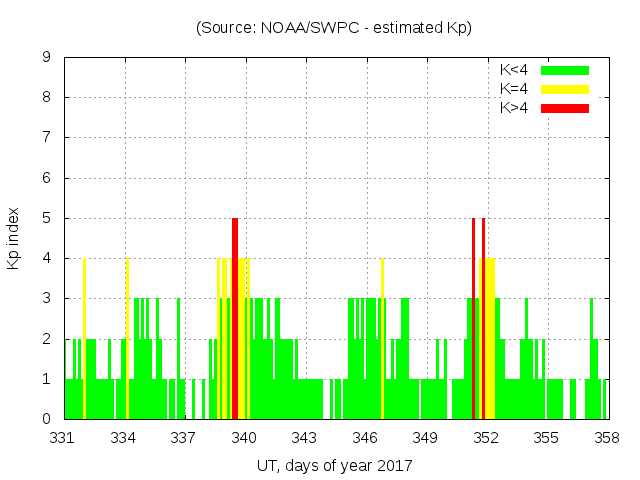Click the y-axis tick label 0
Viewport: 640px width, 480px height.
pyautogui.click(x=46, y=419)
